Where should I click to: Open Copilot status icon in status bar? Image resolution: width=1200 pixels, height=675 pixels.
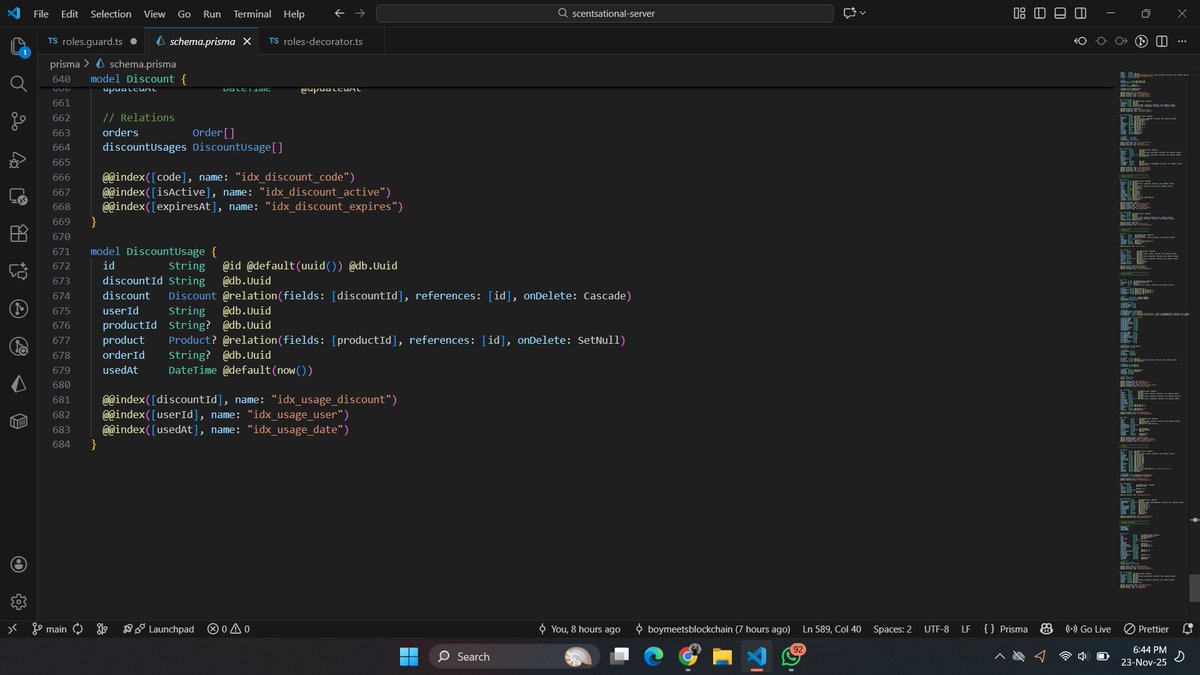point(1047,629)
